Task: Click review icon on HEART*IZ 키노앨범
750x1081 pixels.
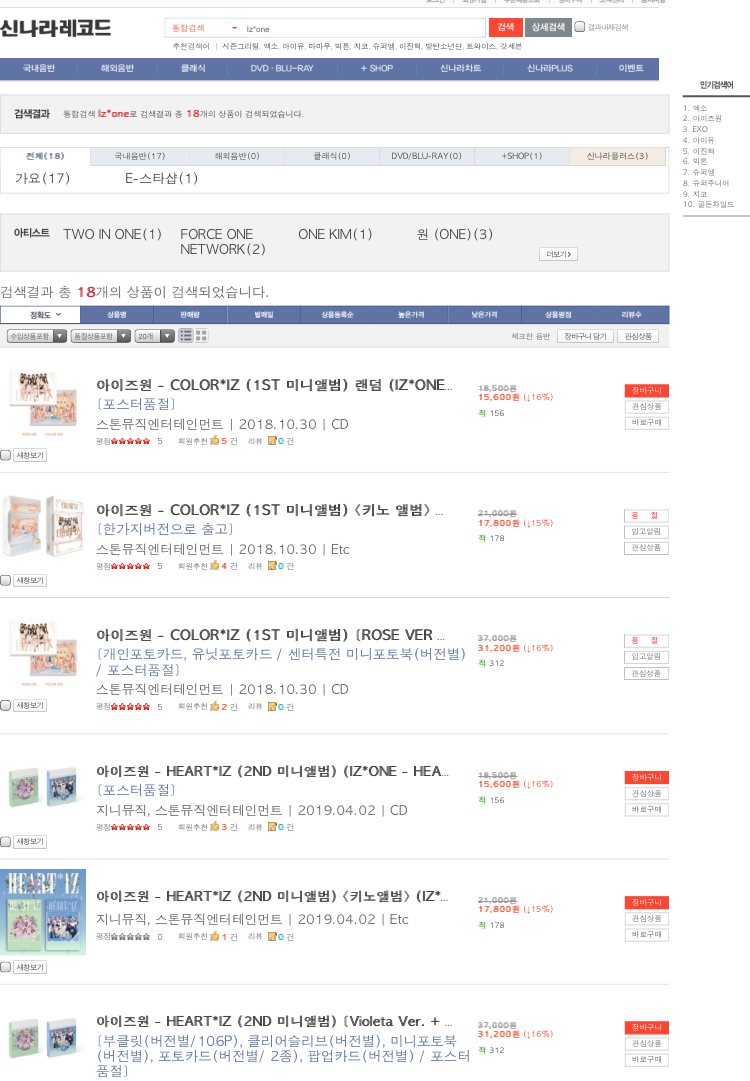Action: [x=272, y=937]
